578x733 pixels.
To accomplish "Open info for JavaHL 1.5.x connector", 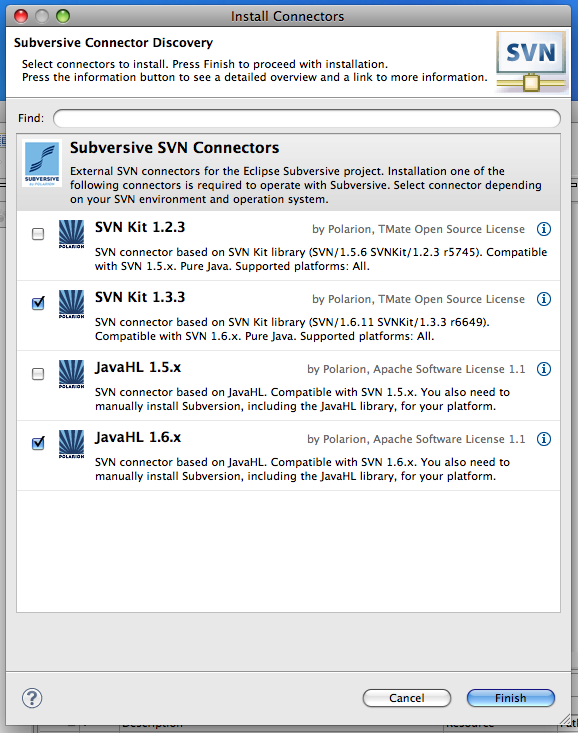I will point(543,369).
